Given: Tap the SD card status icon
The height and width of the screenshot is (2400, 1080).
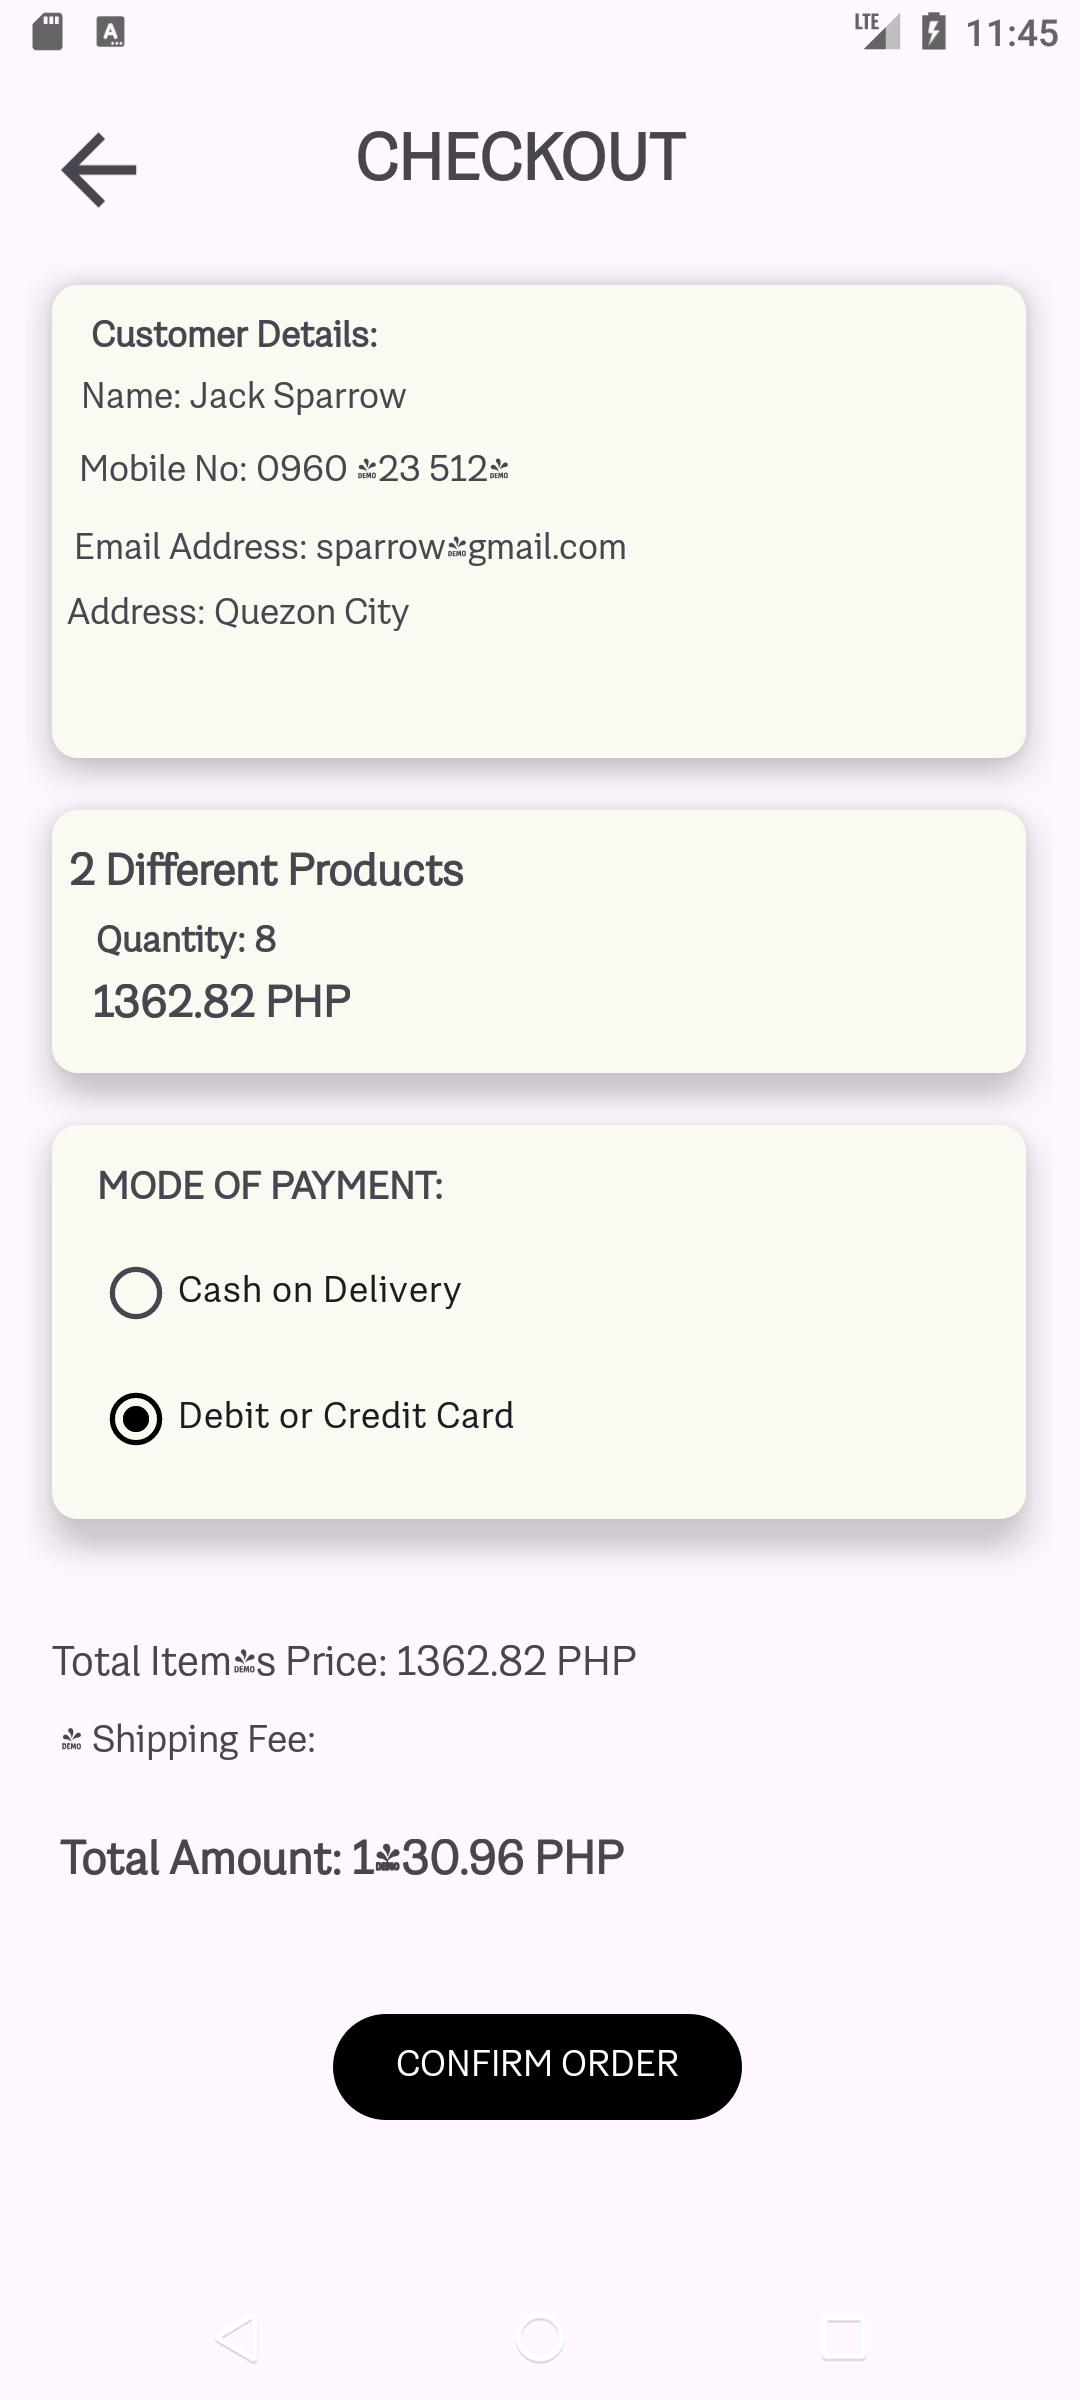Looking at the screenshot, I should [48, 32].
